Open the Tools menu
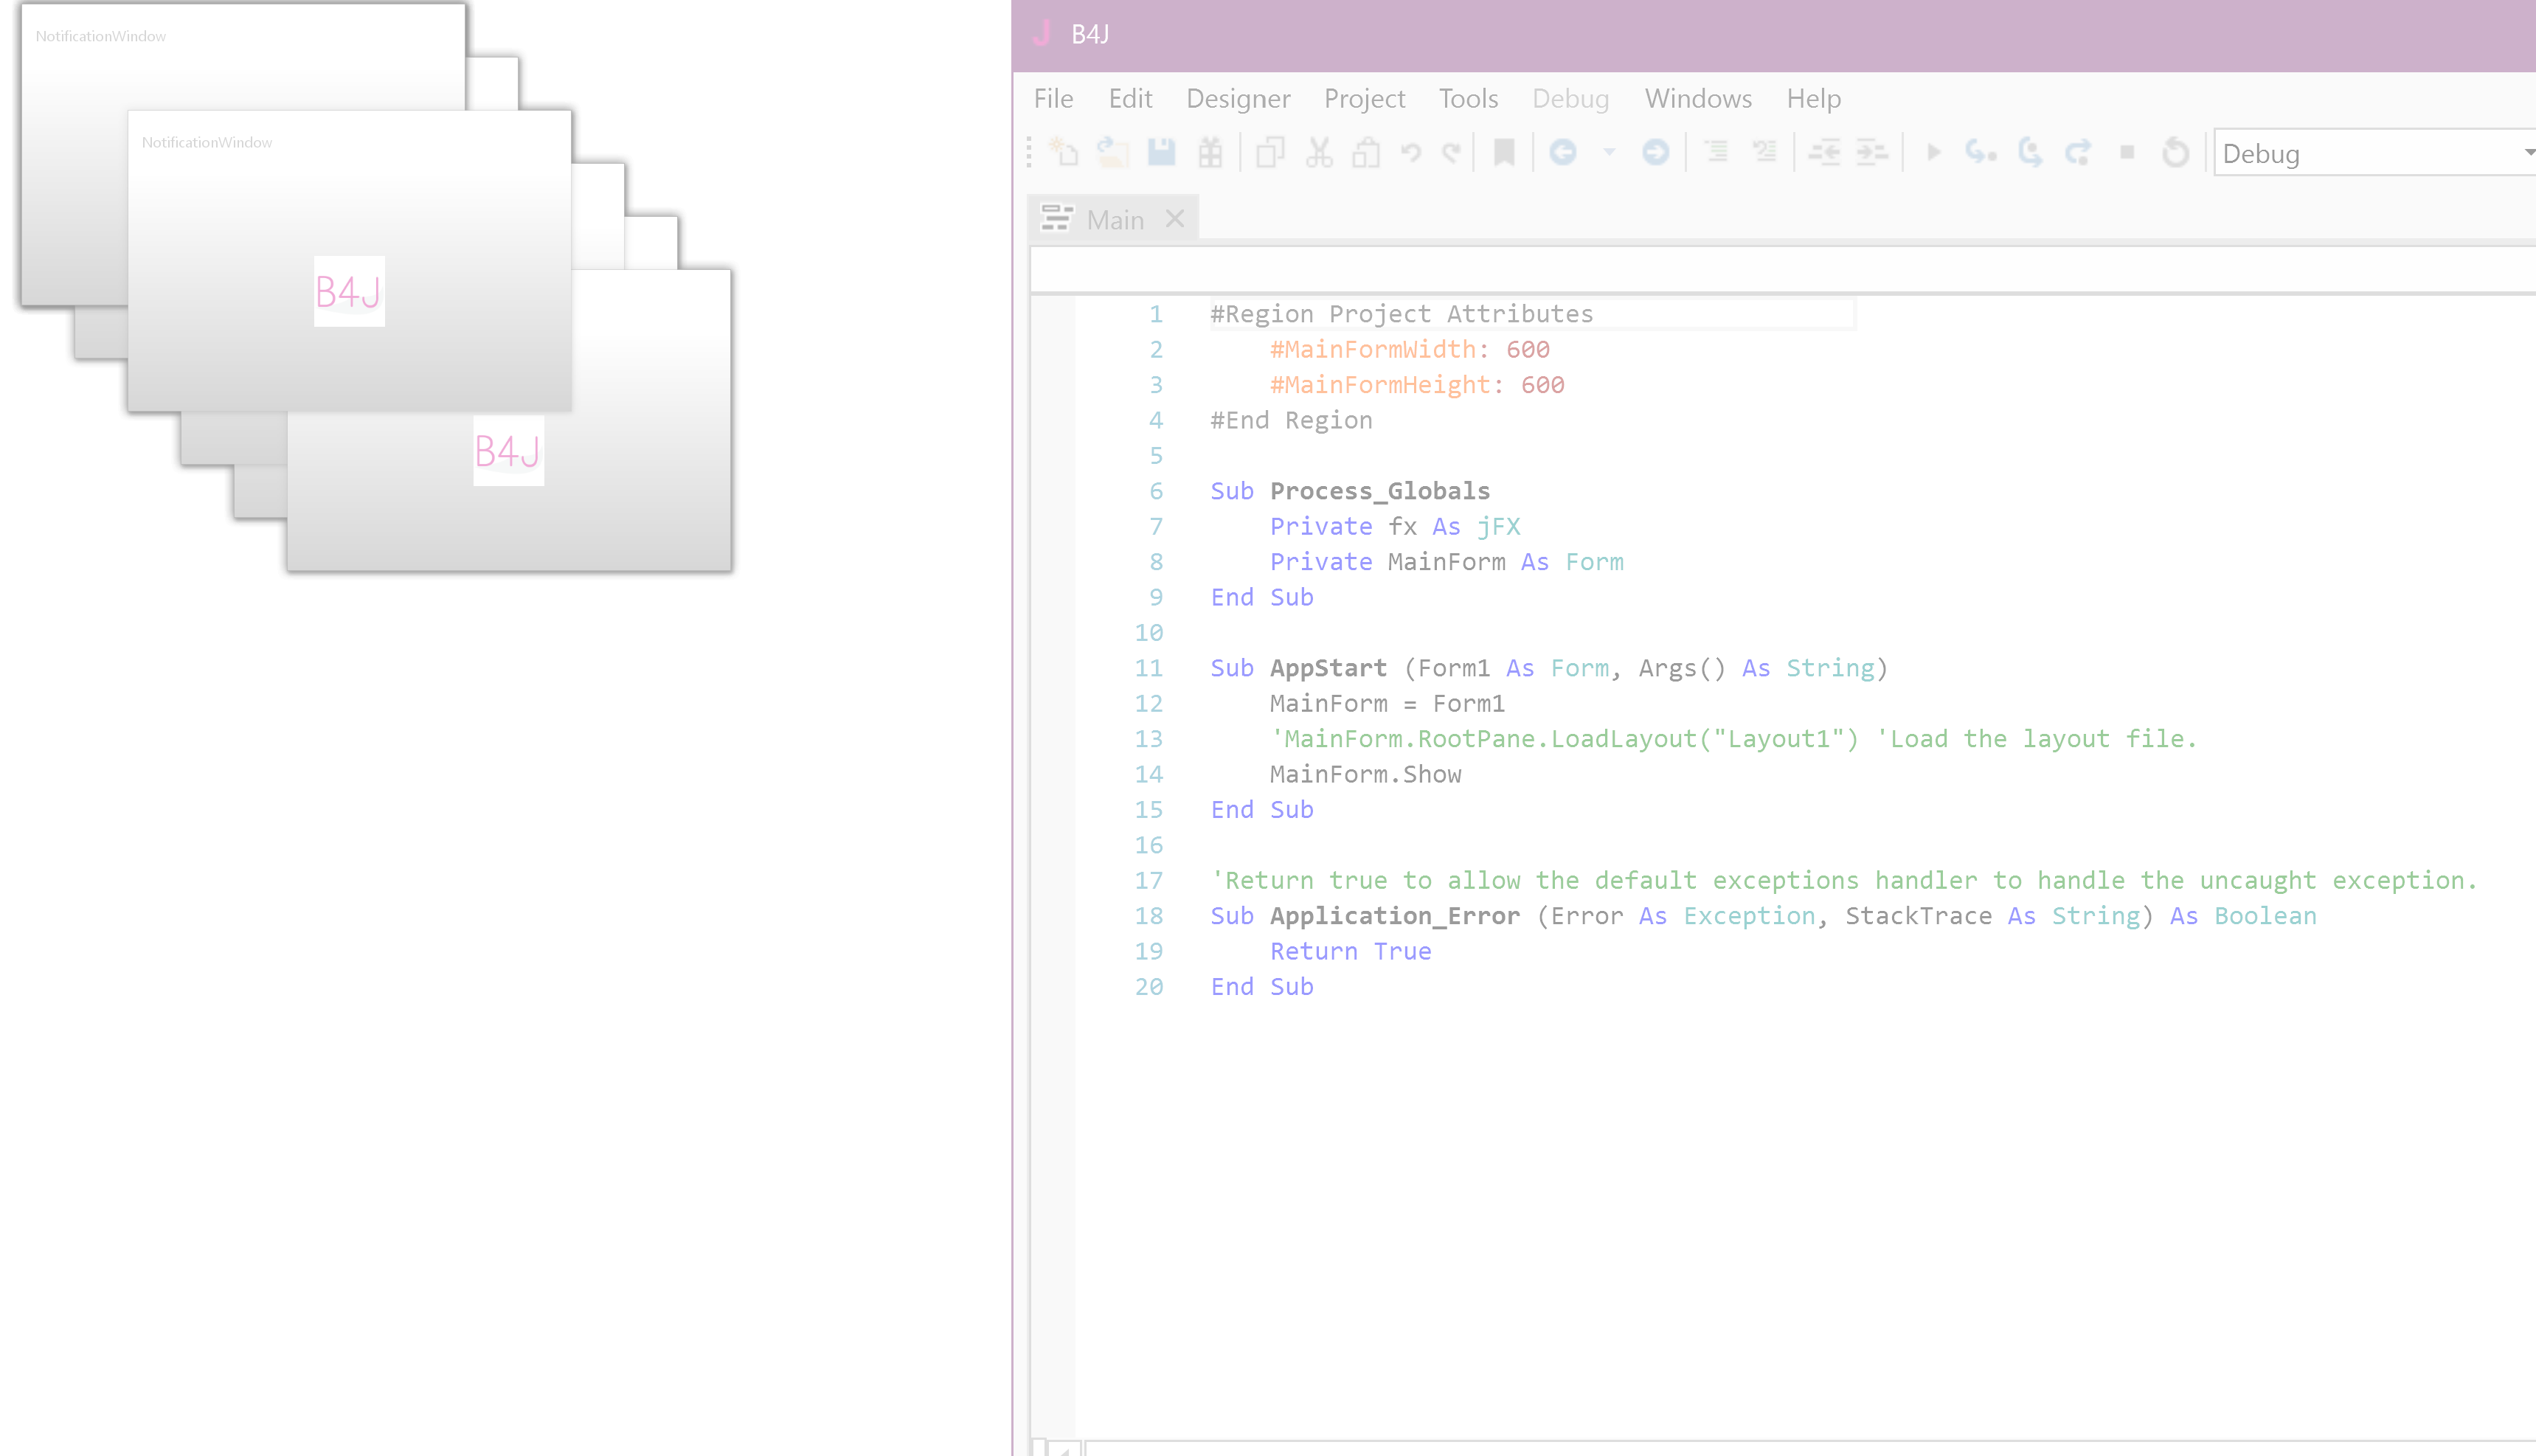 click(x=1468, y=98)
